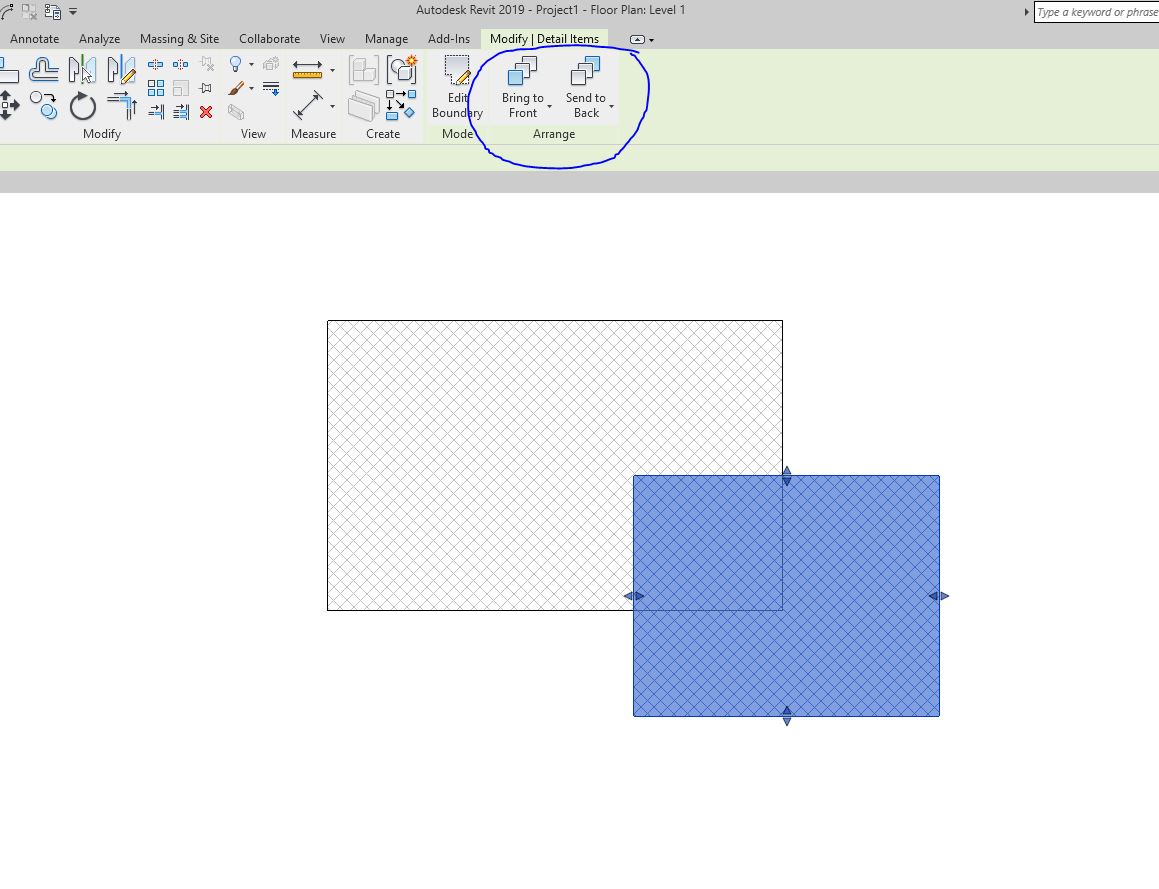Image resolution: width=1159 pixels, height=889 pixels.
Task: Click the greyed Selection Box icon
Action: 236,112
